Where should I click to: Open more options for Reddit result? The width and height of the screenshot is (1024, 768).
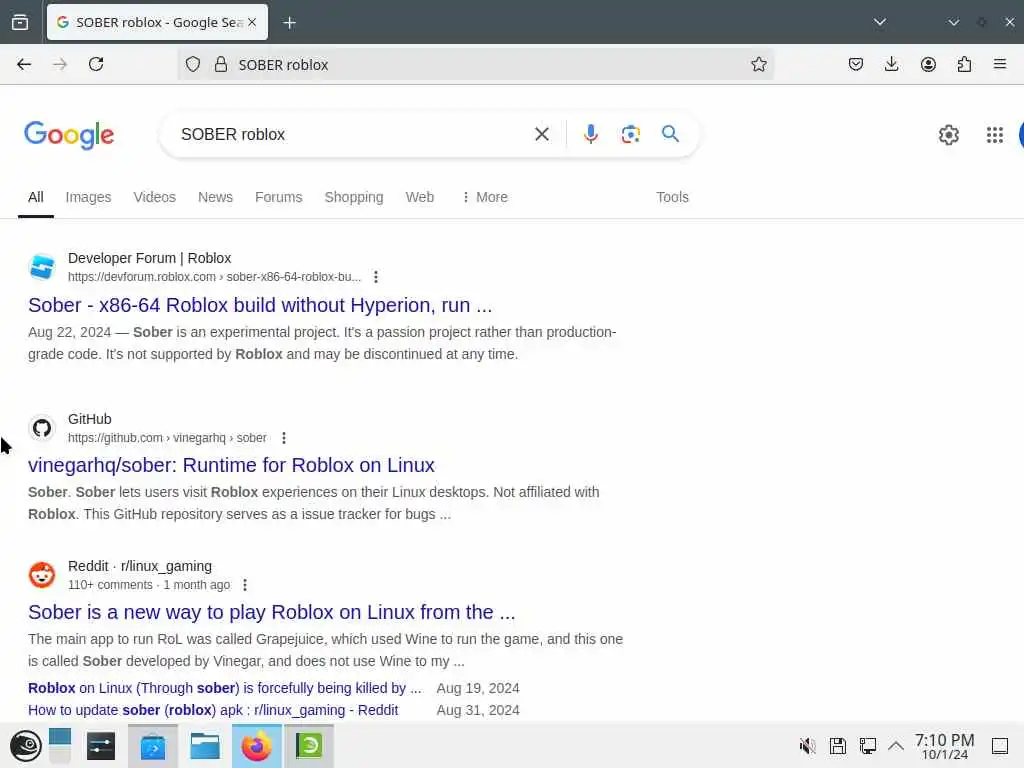pyautogui.click(x=245, y=584)
